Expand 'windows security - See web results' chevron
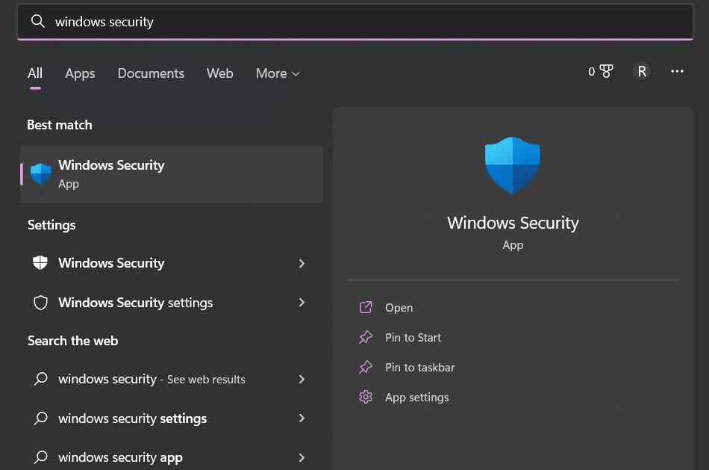The height and width of the screenshot is (470, 709). click(302, 379)
